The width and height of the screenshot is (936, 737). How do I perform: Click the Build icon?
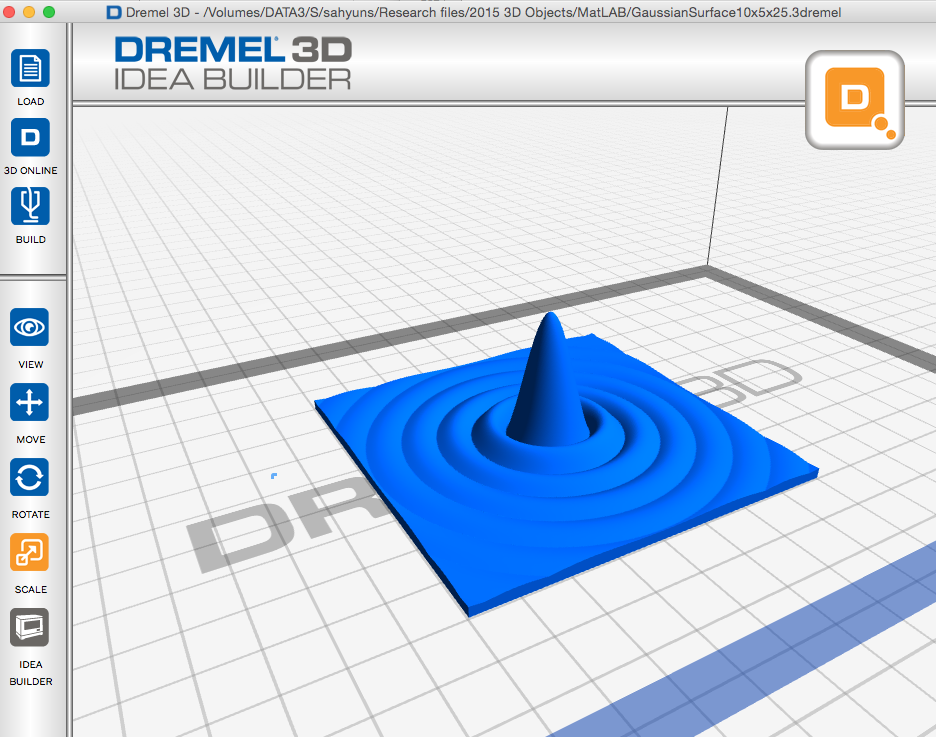click(x=30, y=206)
